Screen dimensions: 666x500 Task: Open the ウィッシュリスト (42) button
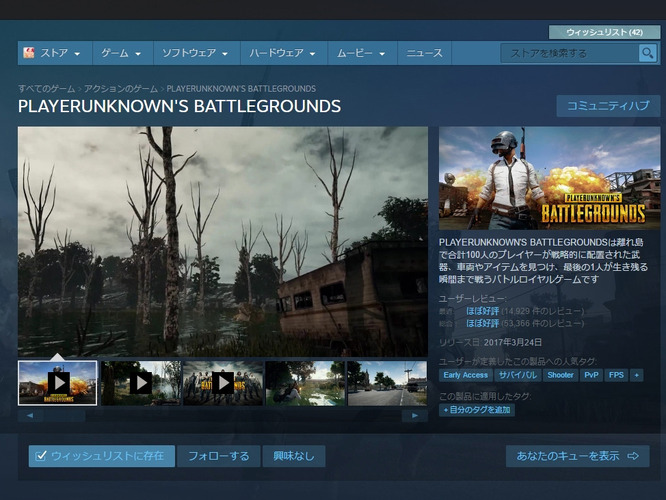click(x=604, y=32)
